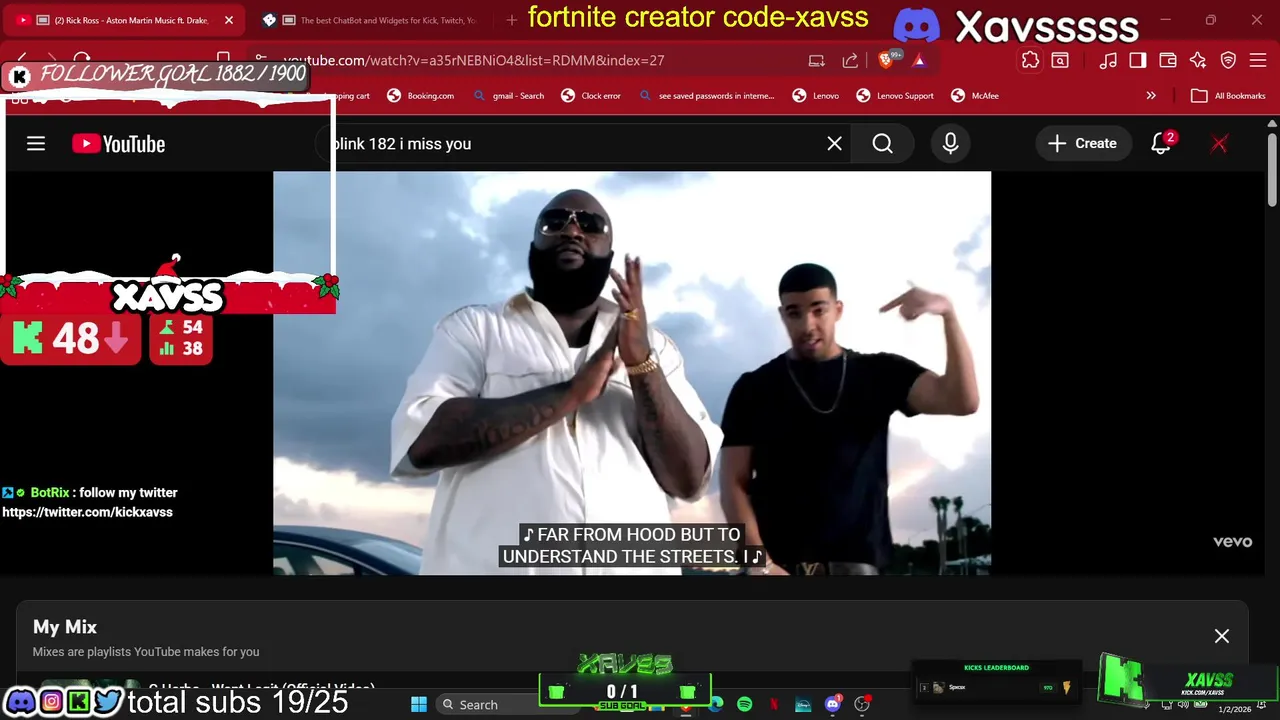The height and width of the screenshot is (720, 1280).
Task: Open Netflix from the taskbar
Action: tap(774, 704)
